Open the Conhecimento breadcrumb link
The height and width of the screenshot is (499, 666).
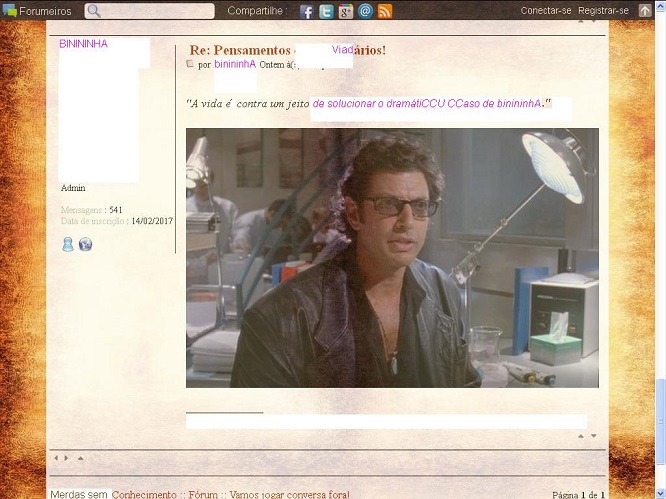144,495
